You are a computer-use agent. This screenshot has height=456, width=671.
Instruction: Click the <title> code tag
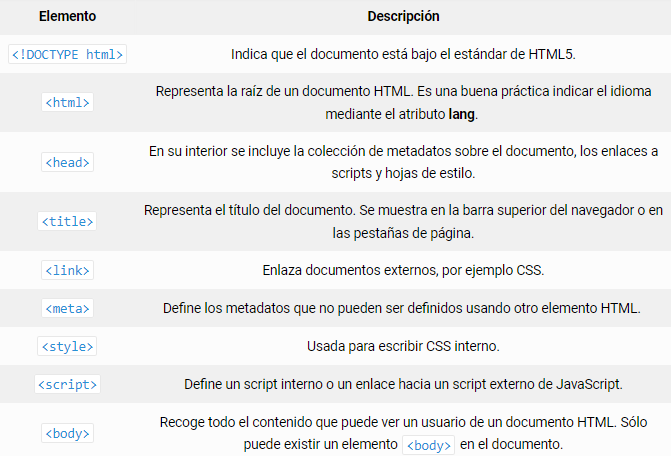pos(68,220)
